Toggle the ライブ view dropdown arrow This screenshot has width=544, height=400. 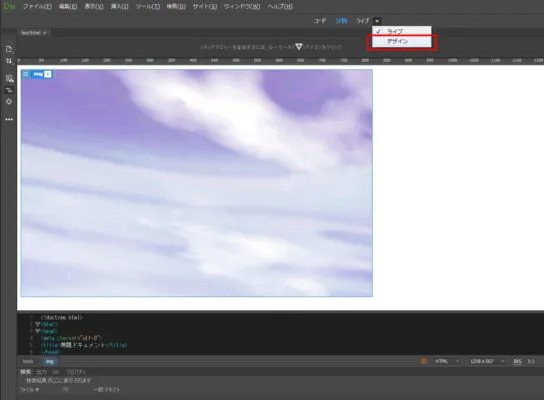(x=377, y=21)
